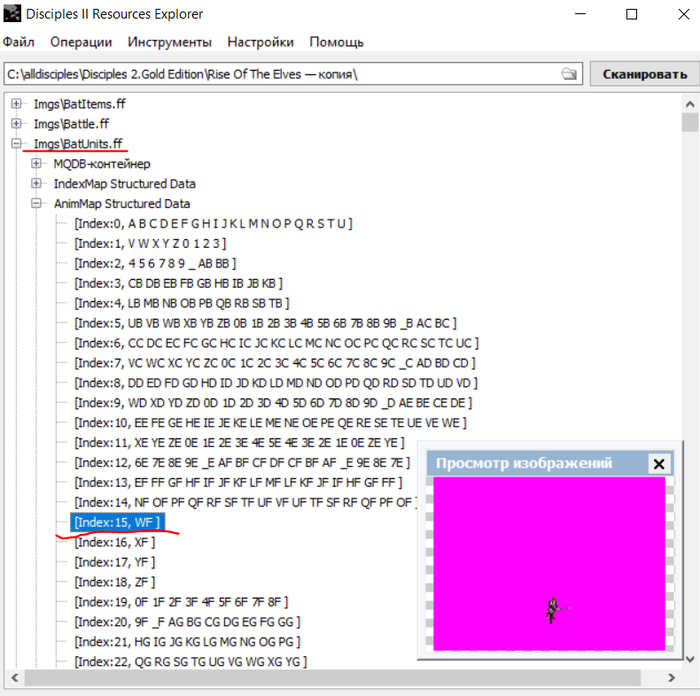Collapse AnimMap Structured Data node
Image resolution: width=700 pixels, height=696 pixels.
37,204
